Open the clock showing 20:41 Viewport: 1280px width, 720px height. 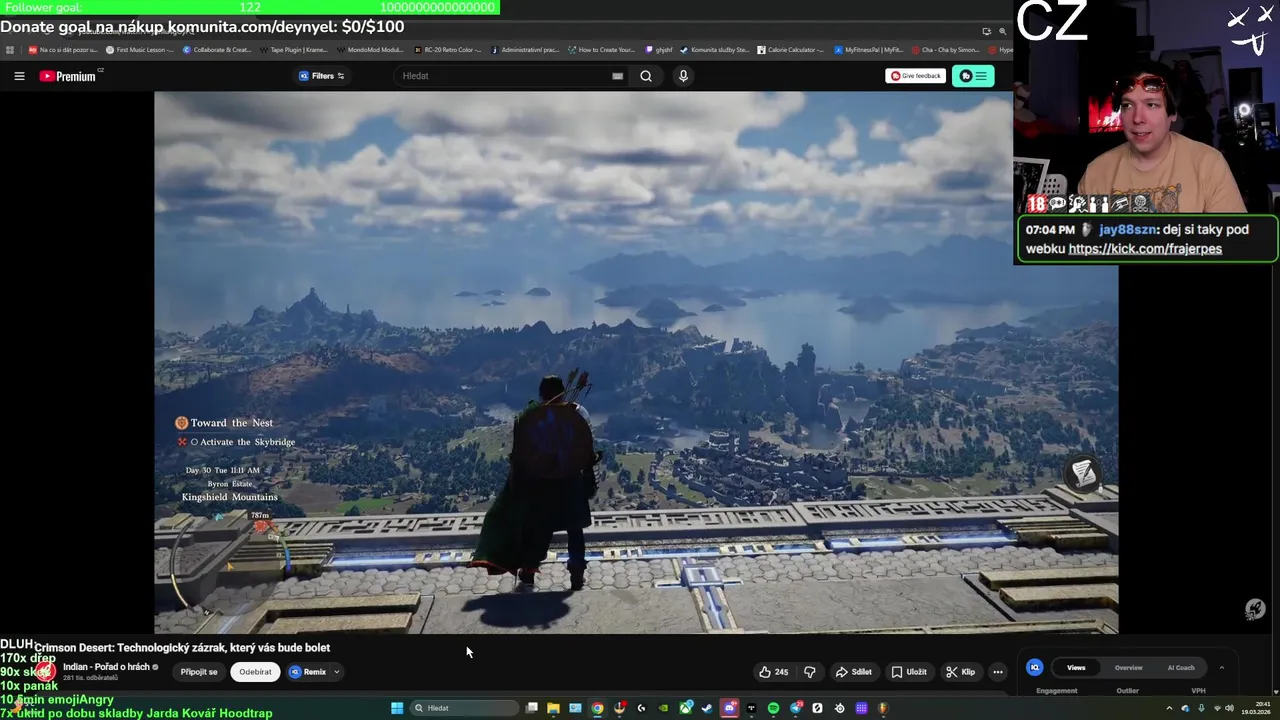click(1255, 708)
